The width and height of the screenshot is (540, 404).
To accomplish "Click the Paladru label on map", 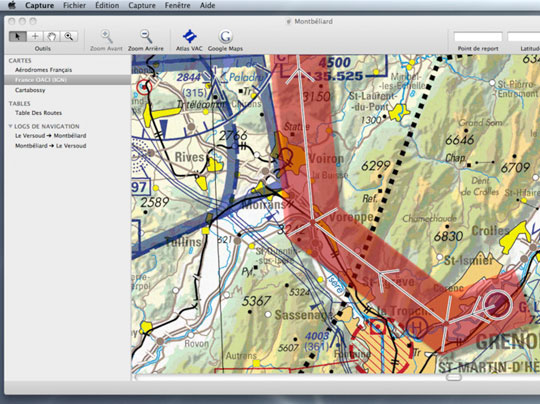I will [x=246, y=77].
